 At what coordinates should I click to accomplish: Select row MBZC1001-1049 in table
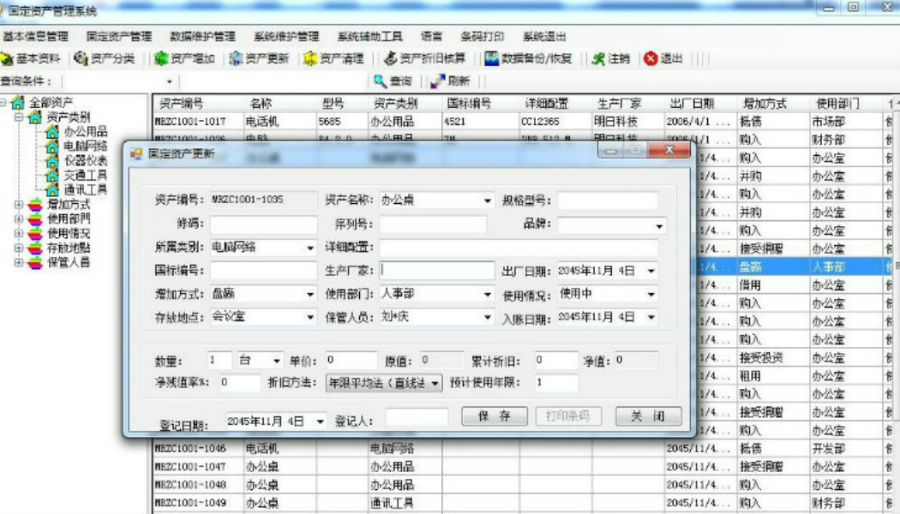point(517,503)
